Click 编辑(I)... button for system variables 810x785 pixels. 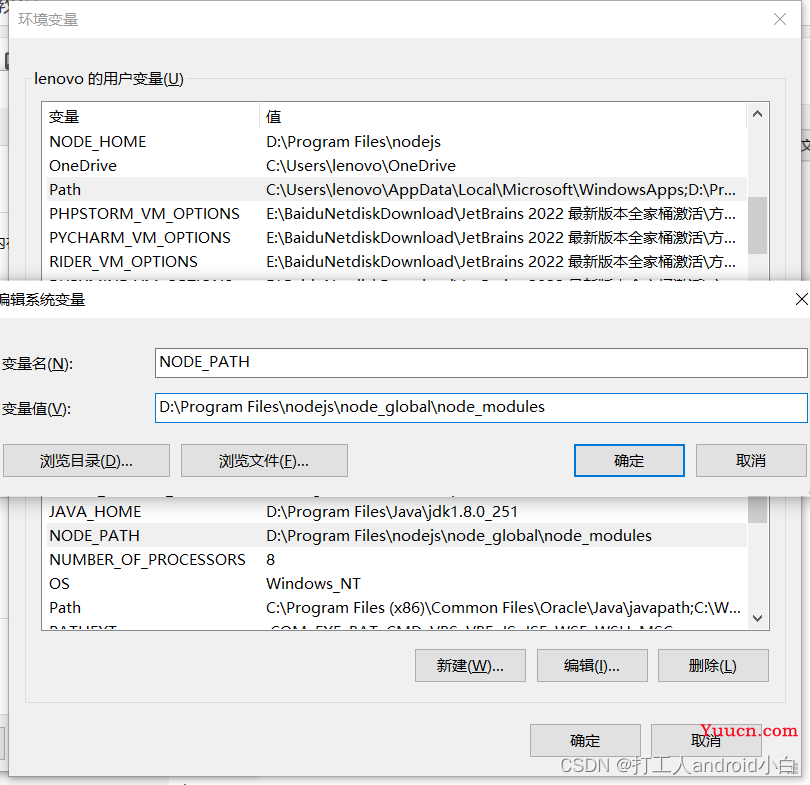click(592, 666)
